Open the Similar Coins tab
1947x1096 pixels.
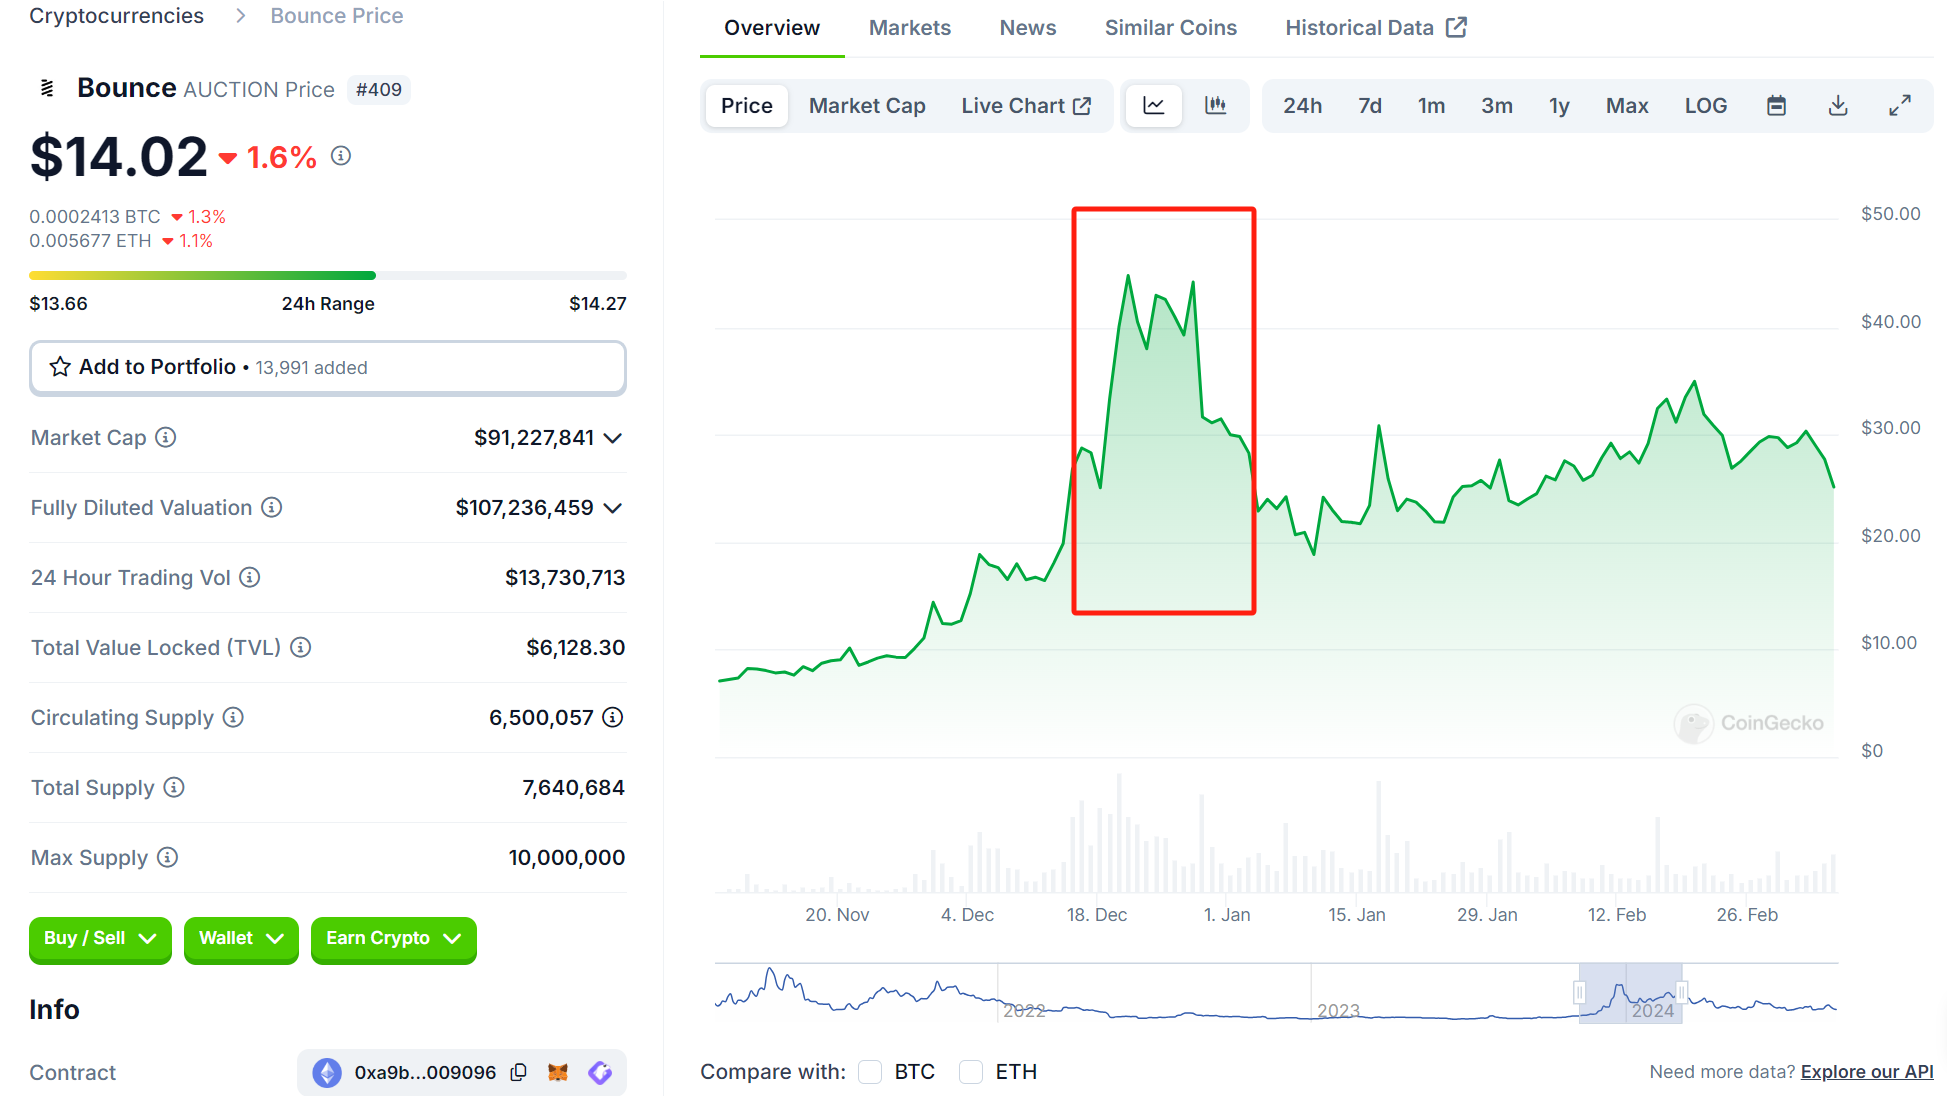tap(1170, 28)
